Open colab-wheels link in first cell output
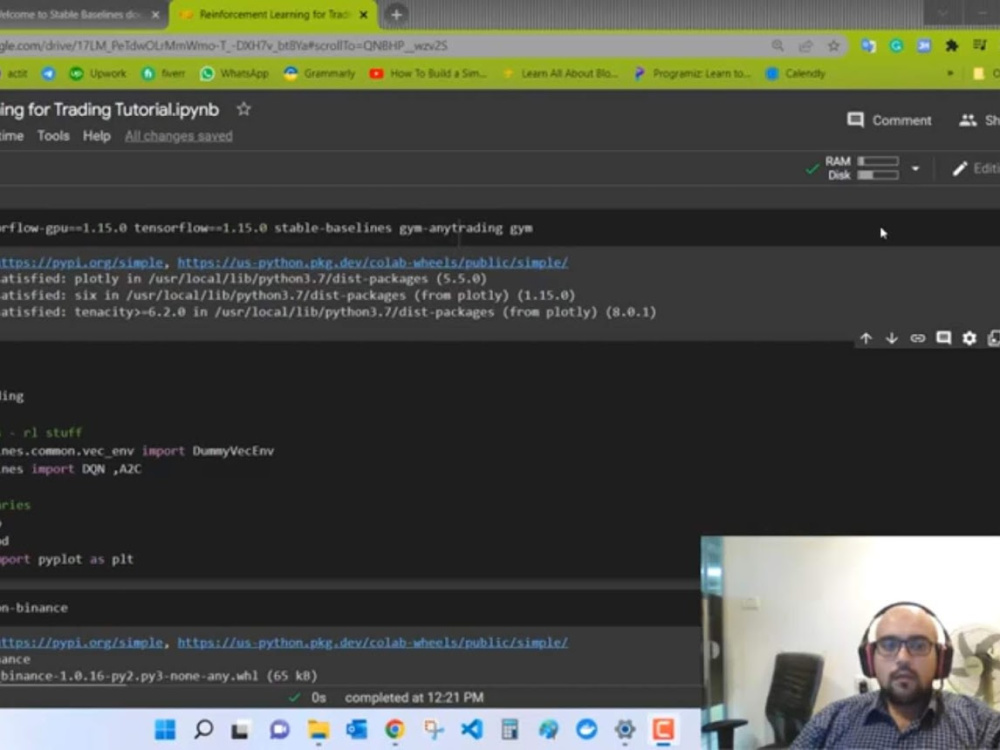Image resolution: width=1000 pixels, height=750 pixels. click(372, 262)
